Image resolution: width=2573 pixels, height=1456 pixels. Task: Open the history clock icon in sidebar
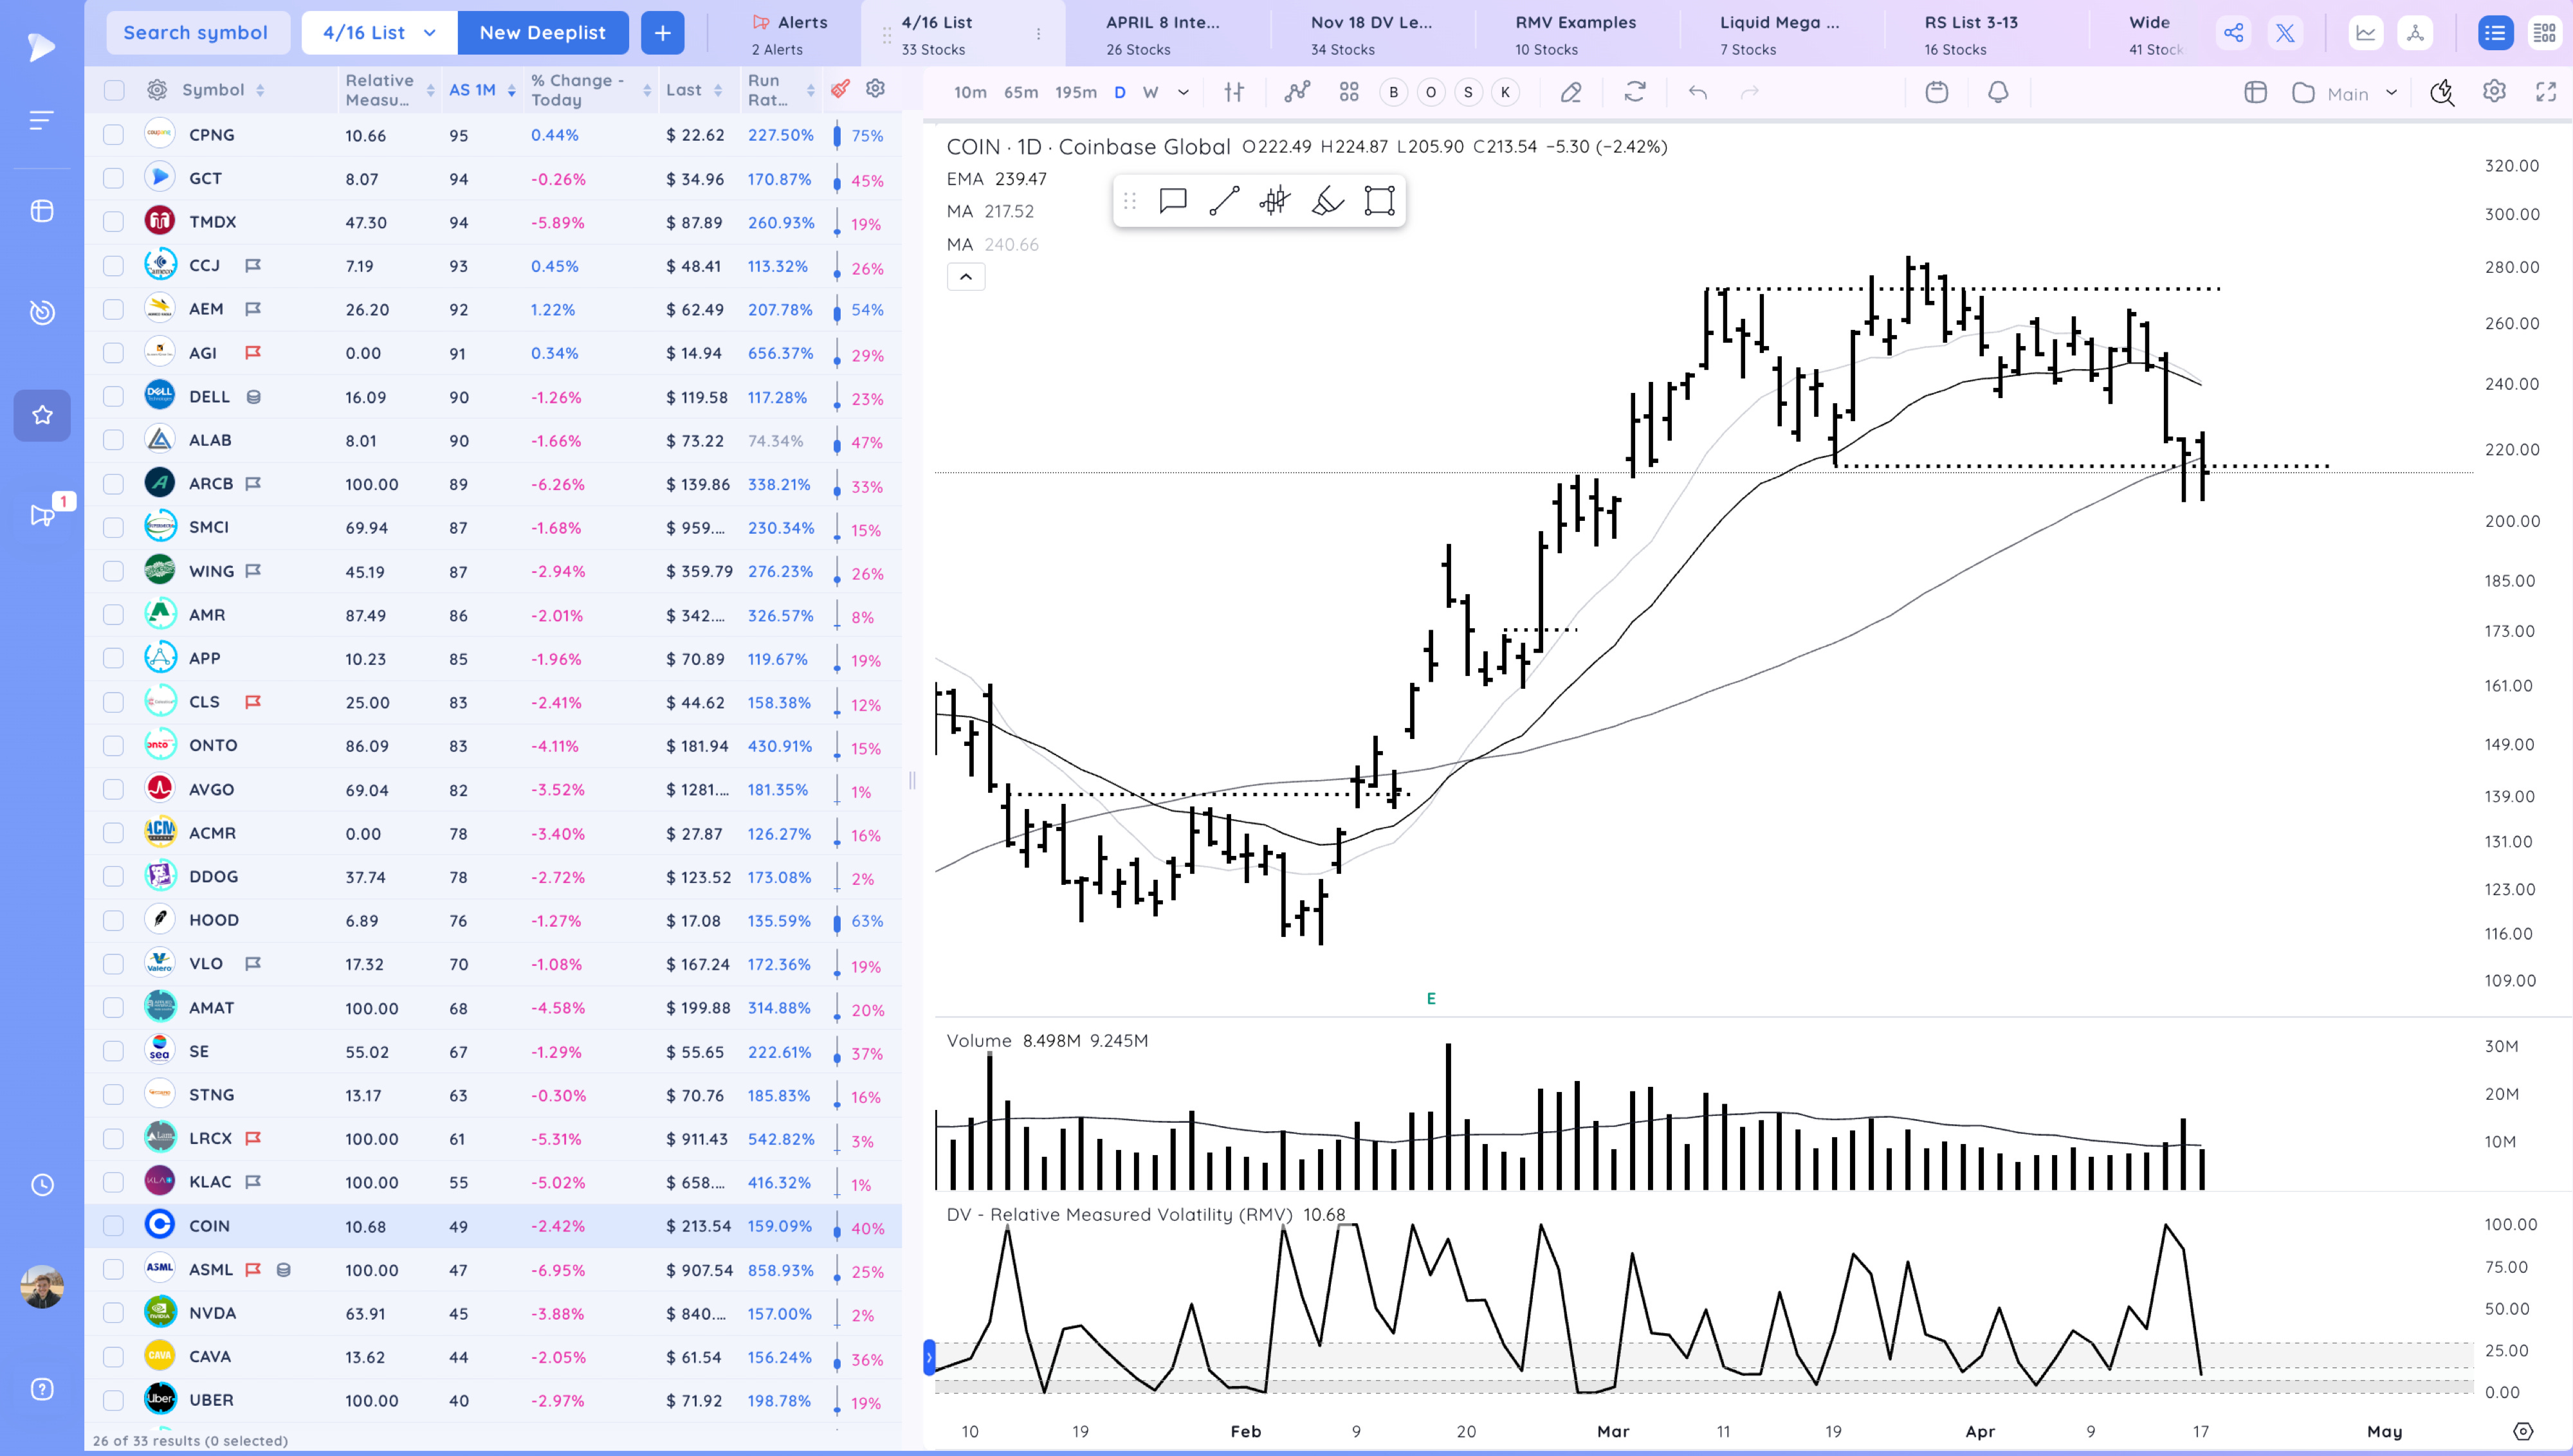(x=42, y=1185)
